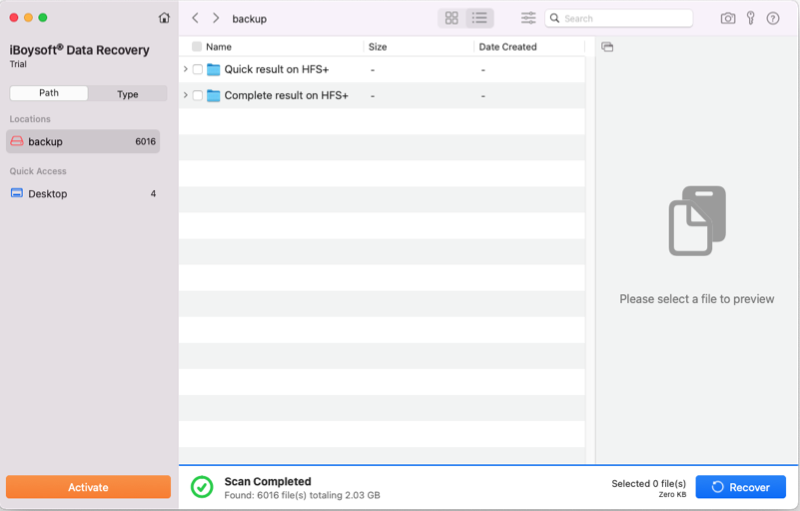Click the Home icon in sidebar

[164, 18]
